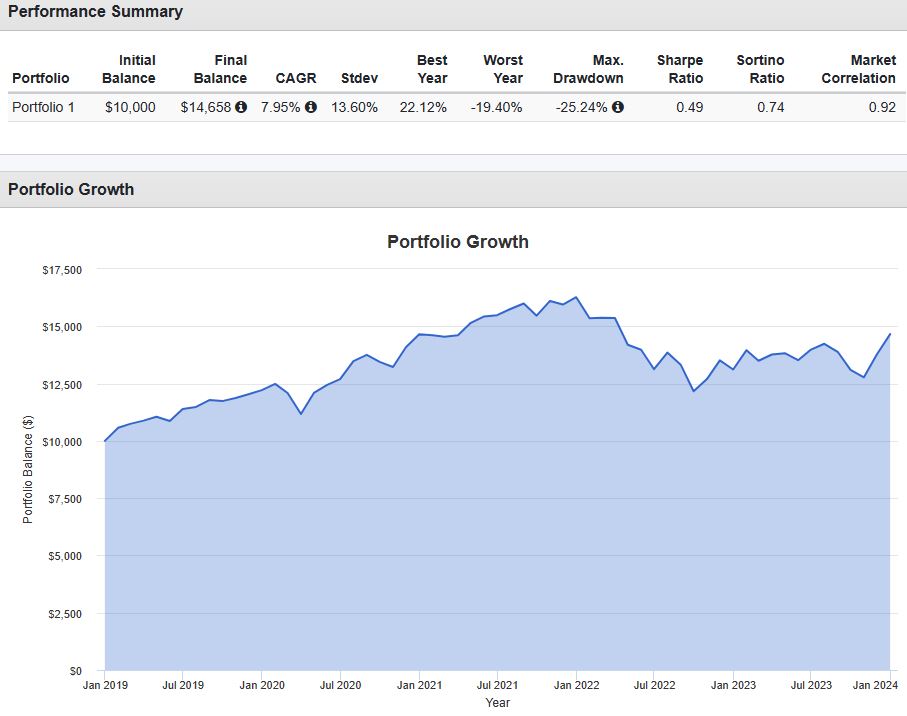Click the Market Correlation column header
This screenshot has width=907, height=716.
pyautogui.click(x=858, y=69)
